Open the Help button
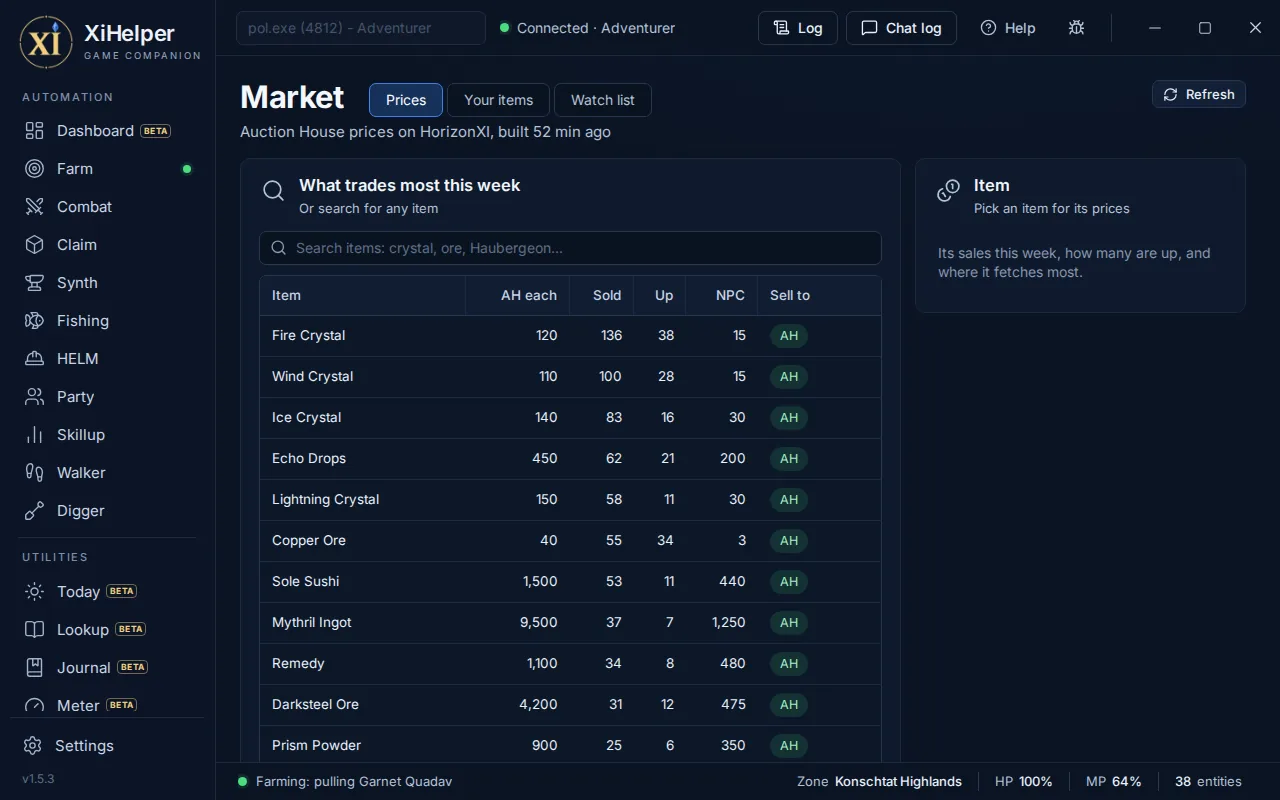Image resolution: width=1280 pixels, height=800 pixels. (1008, 28)
